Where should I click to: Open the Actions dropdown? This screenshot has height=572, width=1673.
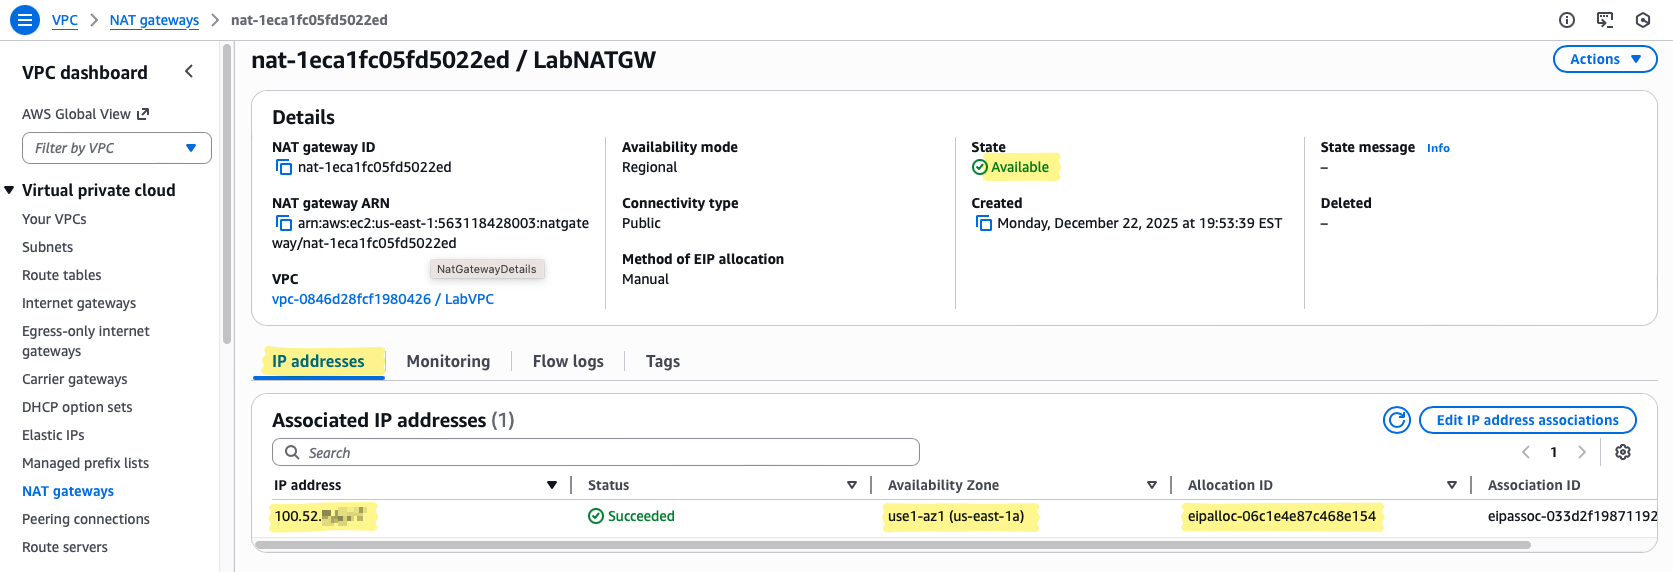coord(1604,59)
